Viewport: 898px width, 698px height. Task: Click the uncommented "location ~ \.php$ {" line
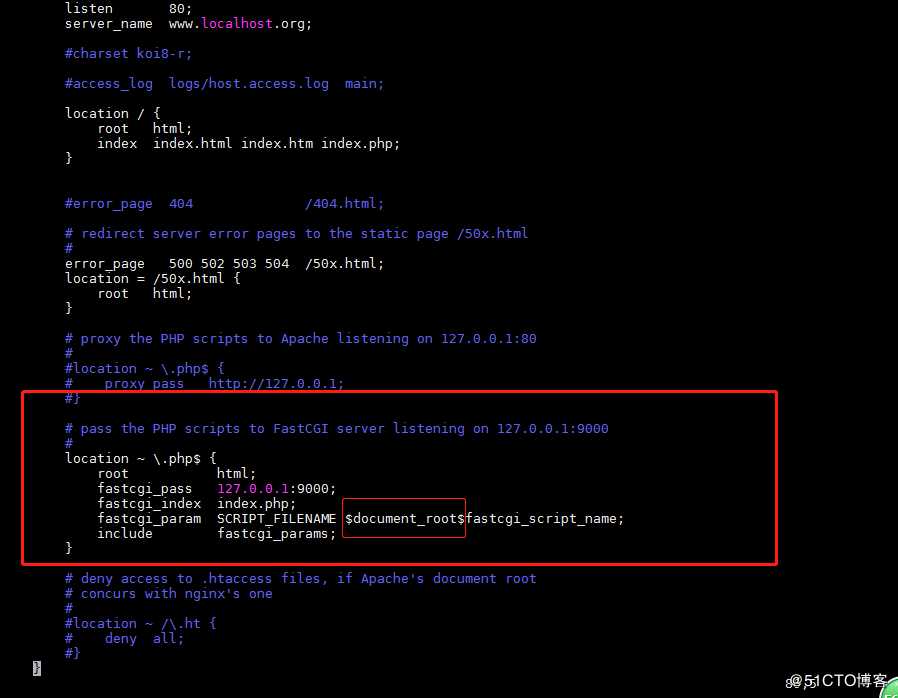point(140,459)
